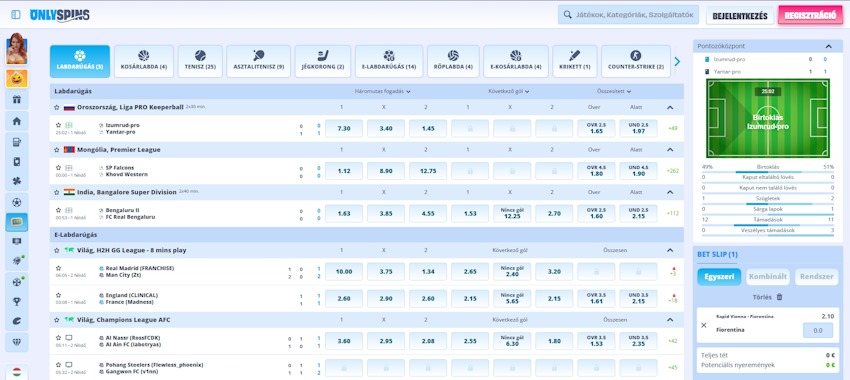
Task: Open live stream icon for Pohang Steelers match
Action: [69, 365]
